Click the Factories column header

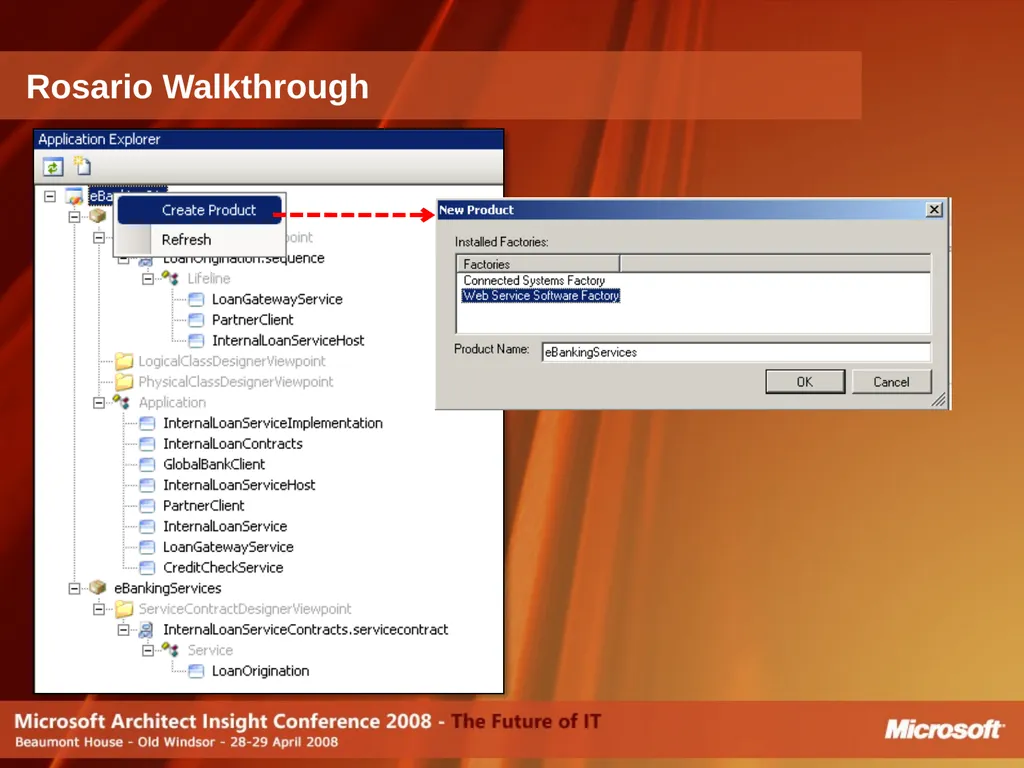[x=538, y=264]
